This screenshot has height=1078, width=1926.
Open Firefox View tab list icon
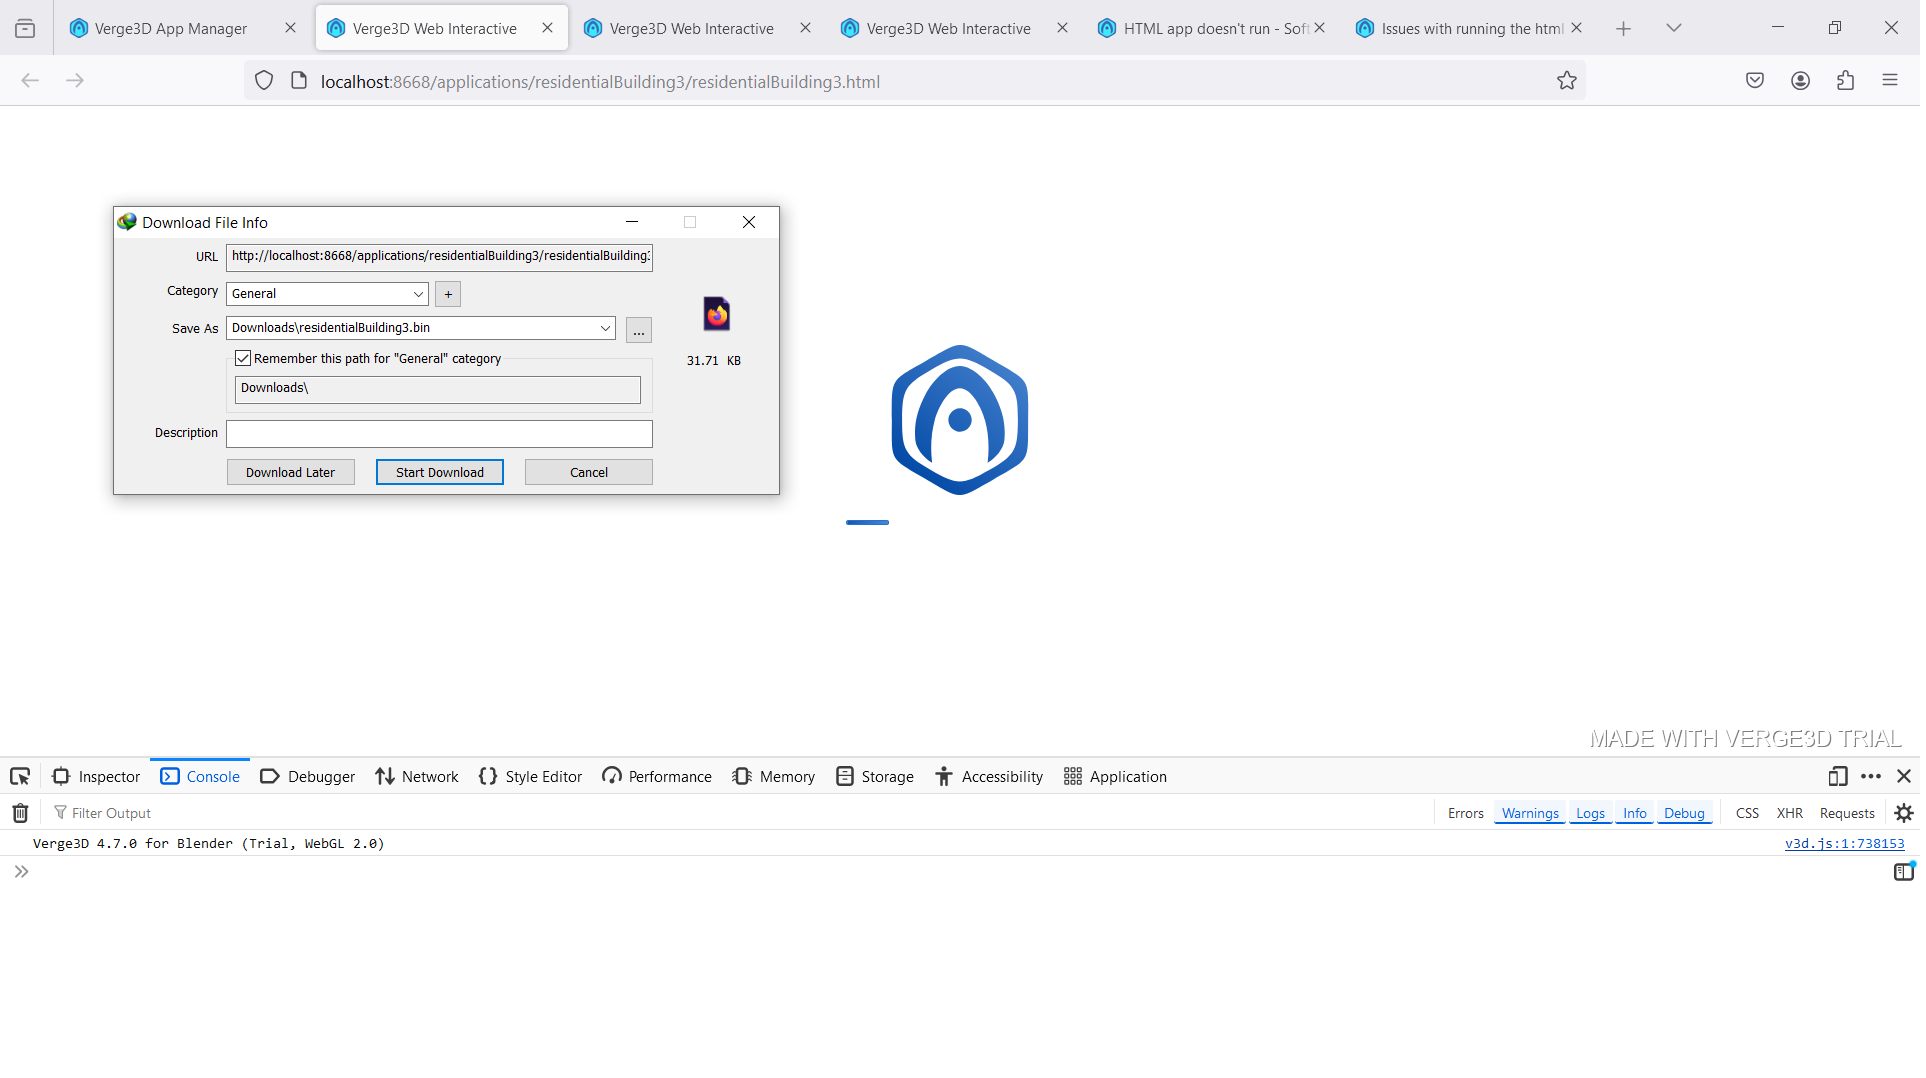click(25, 29)
